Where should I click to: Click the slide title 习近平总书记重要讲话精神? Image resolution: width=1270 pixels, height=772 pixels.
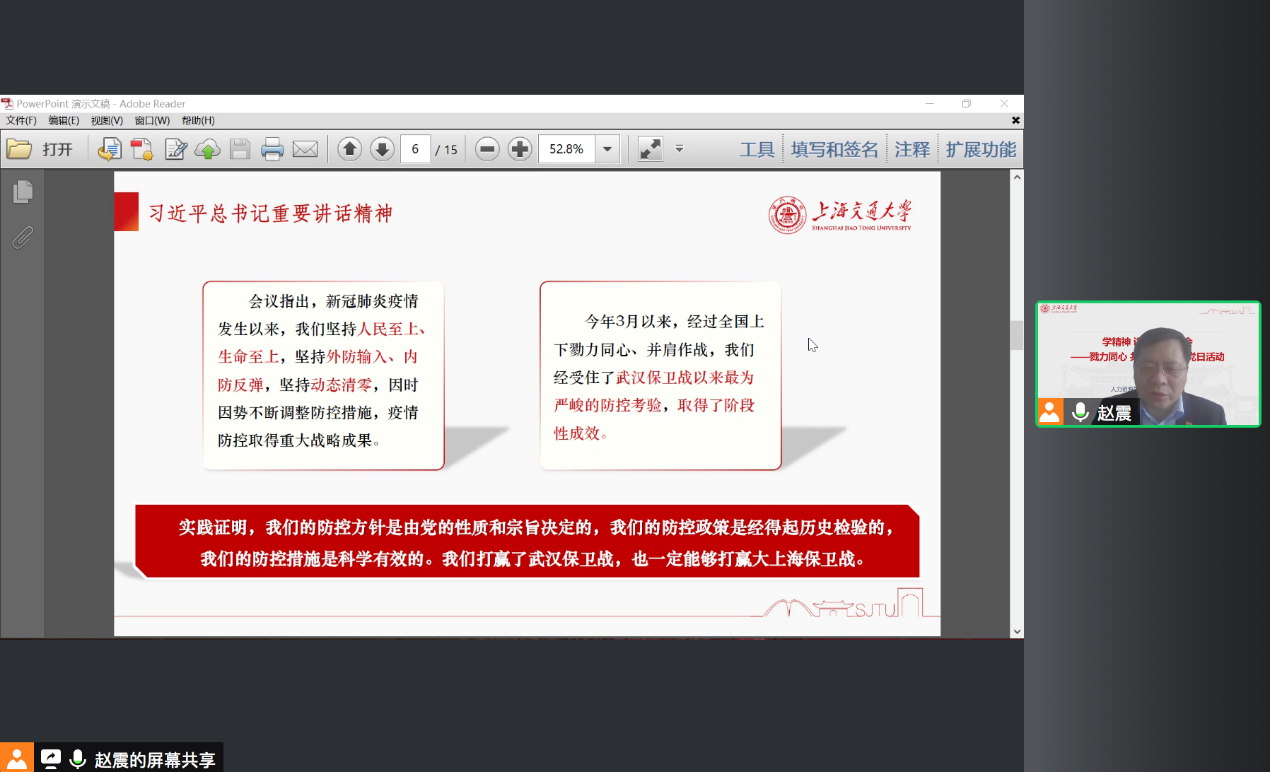(270, 213)
